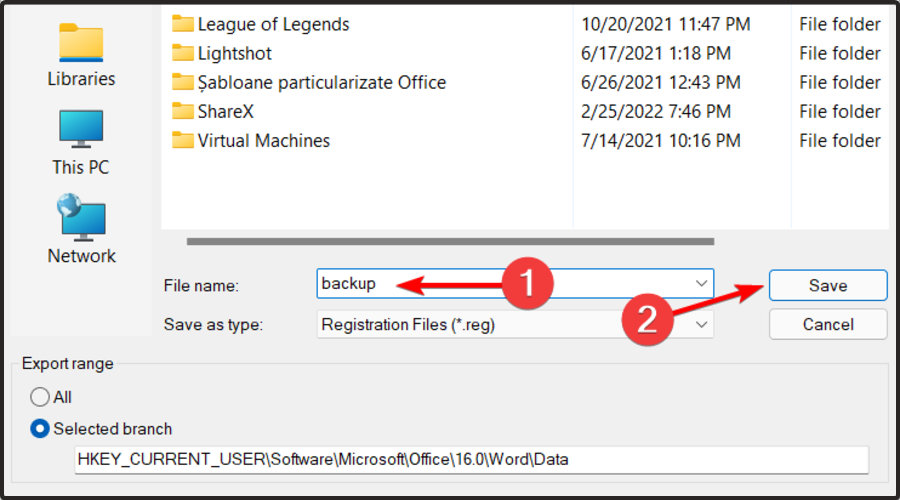The height and width of the screenshot is (500, 900).
Task: Click the Cancel button
Action: (x=828, y=324)
